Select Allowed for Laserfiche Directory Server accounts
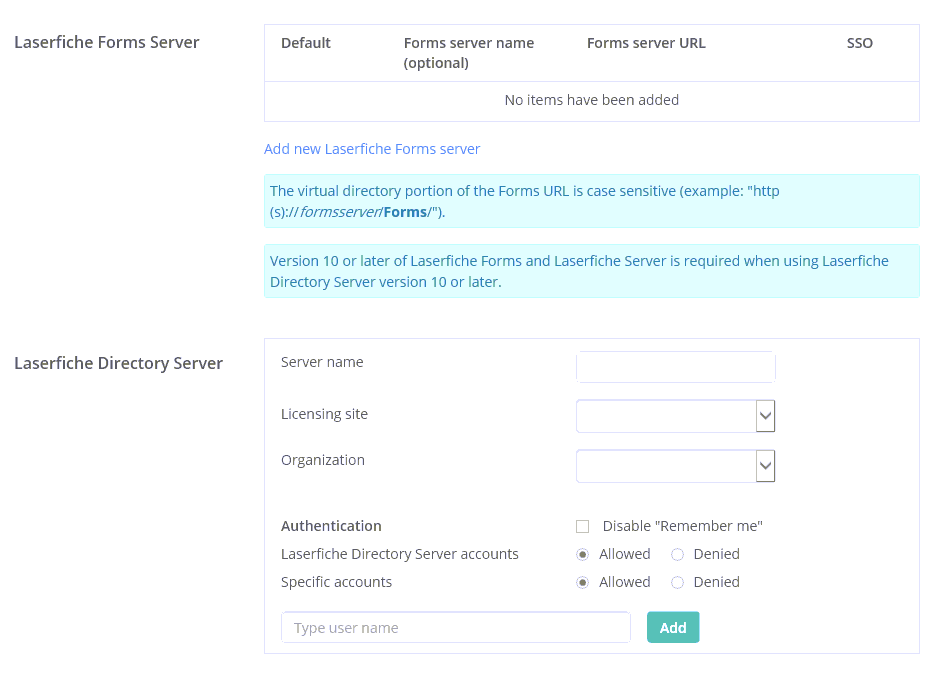The image size is (946, 679). point(583,554)
